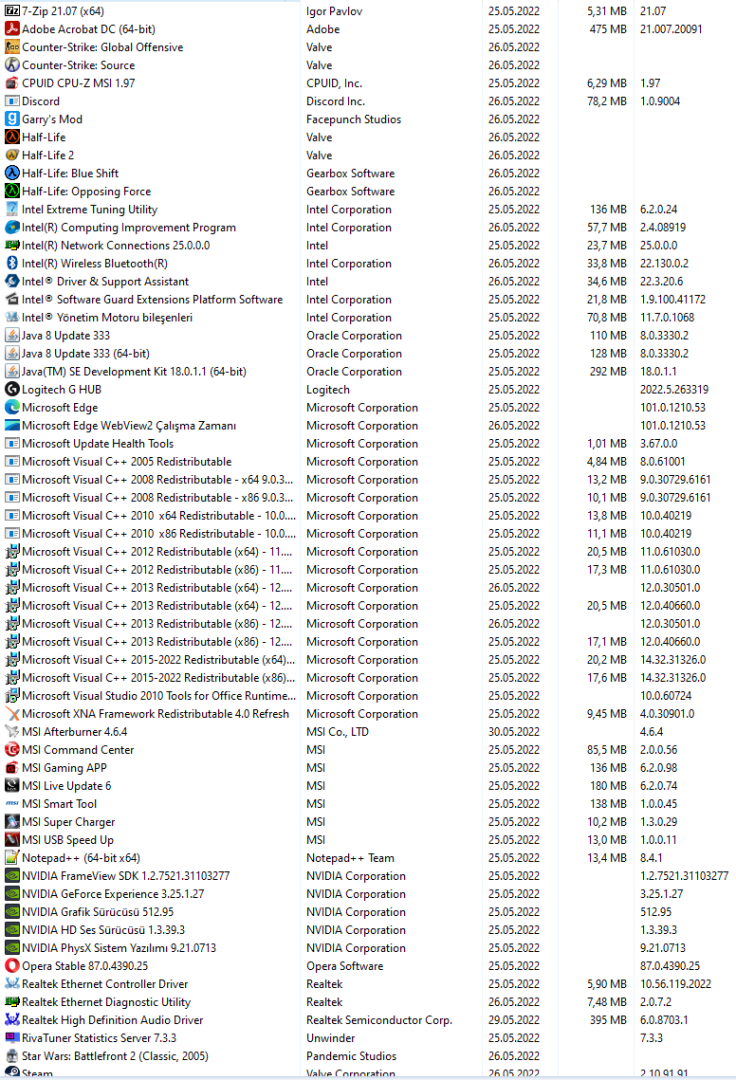Click the Counter-Strike: Source icon

click(12, 65)
